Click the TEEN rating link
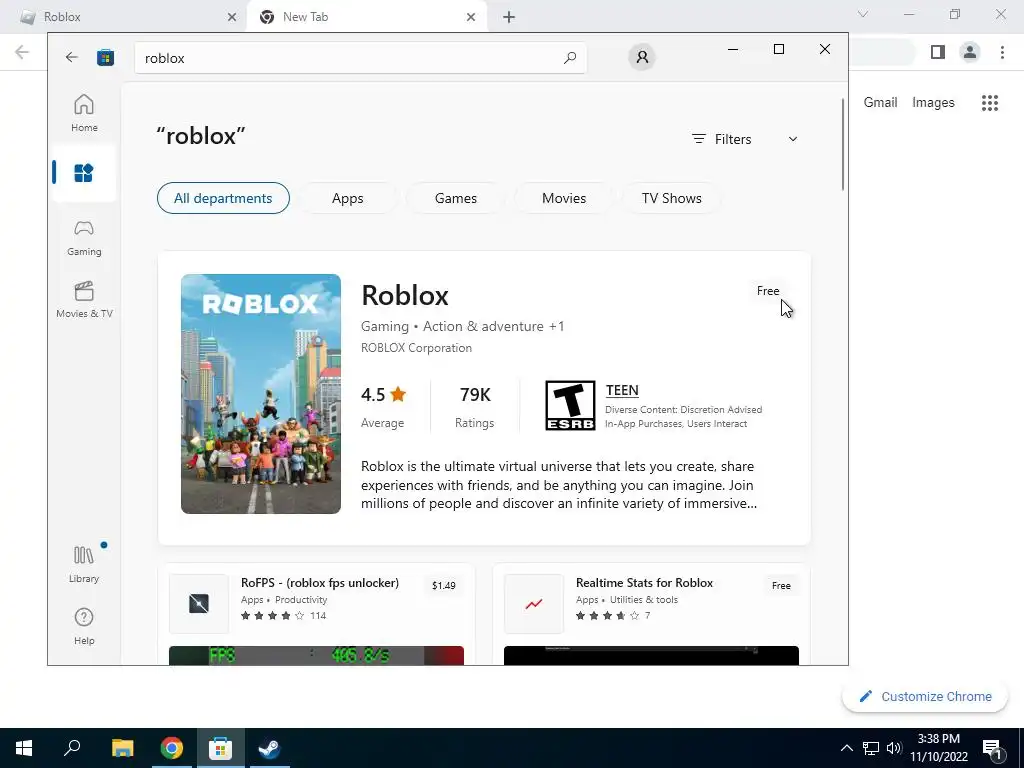This screenshot has height=768, width=1024. 622,391
